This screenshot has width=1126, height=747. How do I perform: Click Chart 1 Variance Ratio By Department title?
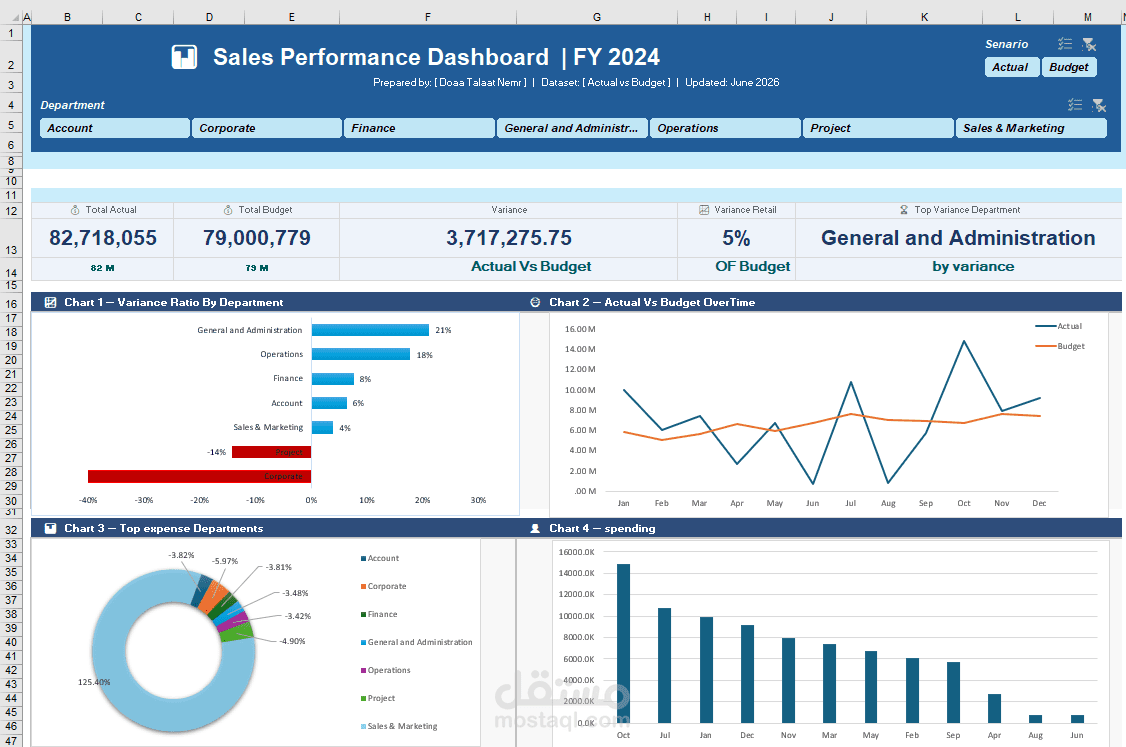(x=174, y=302)
